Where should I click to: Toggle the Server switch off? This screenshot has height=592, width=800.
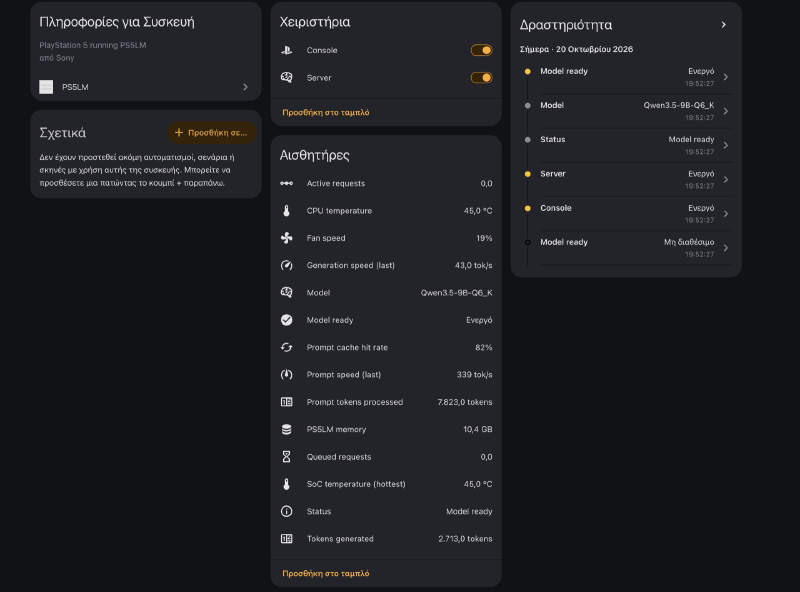[x=481, y=78]
